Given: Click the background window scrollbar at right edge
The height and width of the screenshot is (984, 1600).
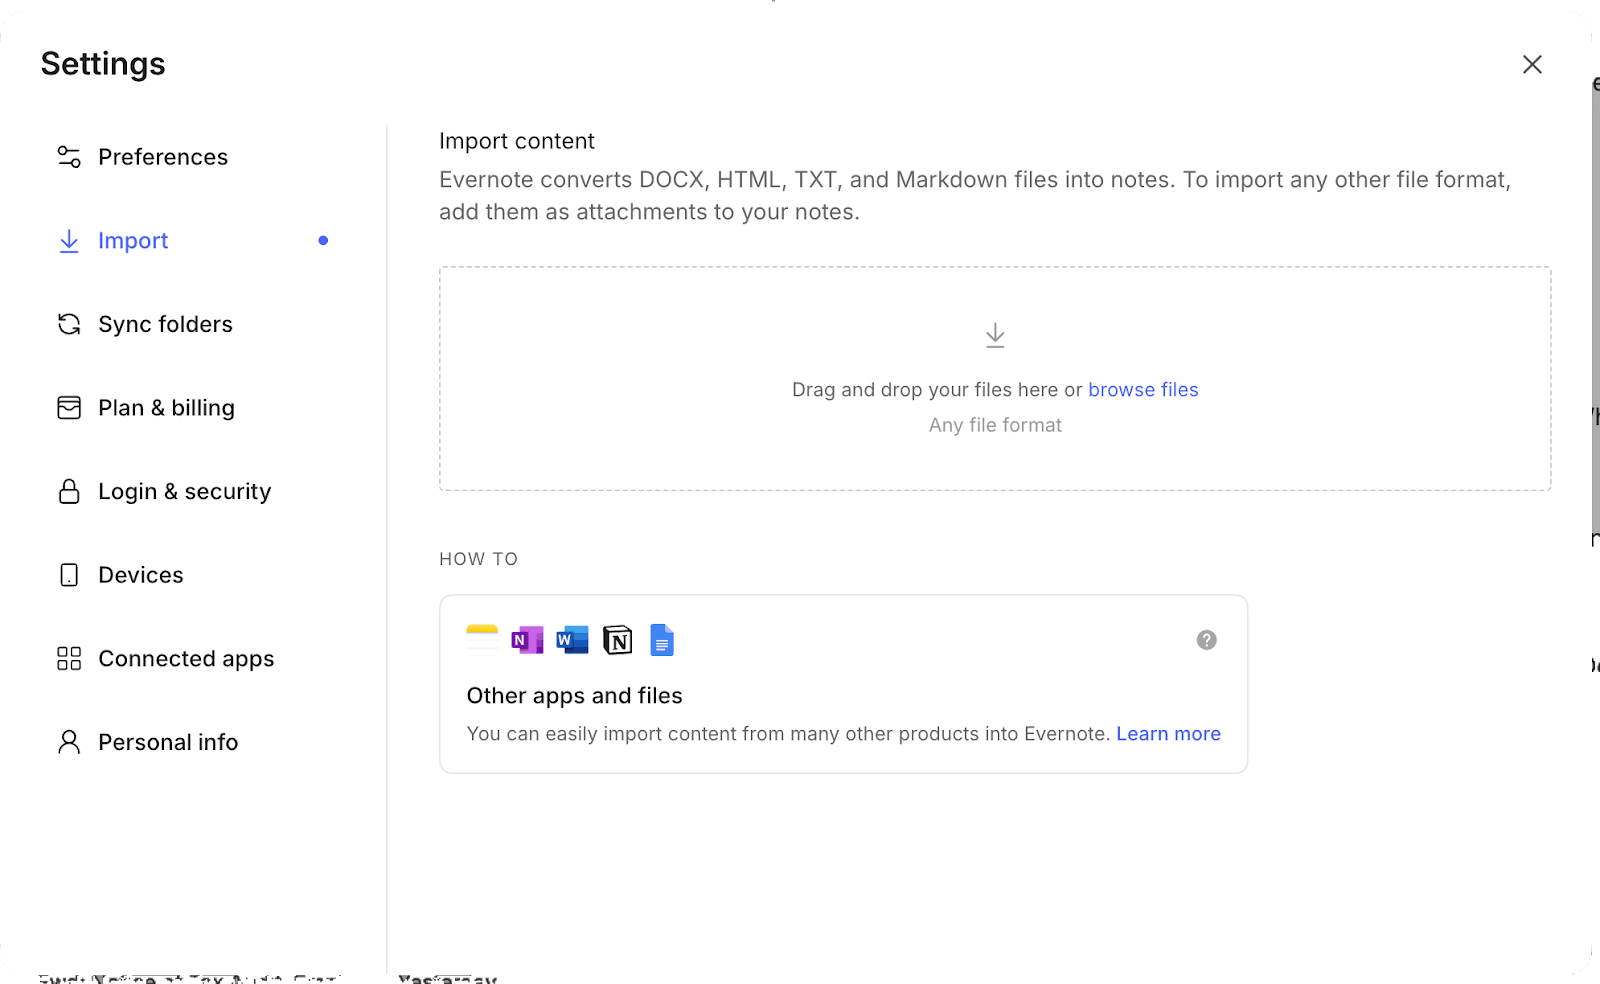Looking at the screenshot, I should click(x=1595, y=310).
